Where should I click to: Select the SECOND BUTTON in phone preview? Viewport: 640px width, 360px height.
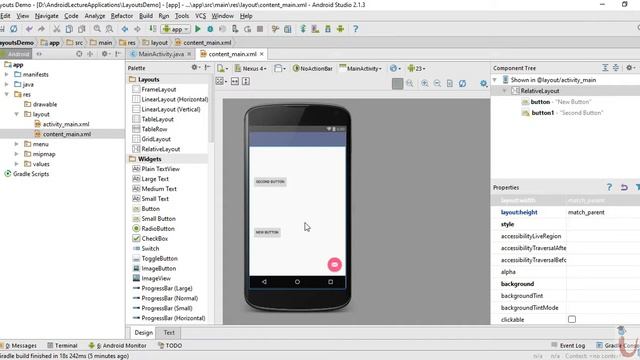click(270, 182)
